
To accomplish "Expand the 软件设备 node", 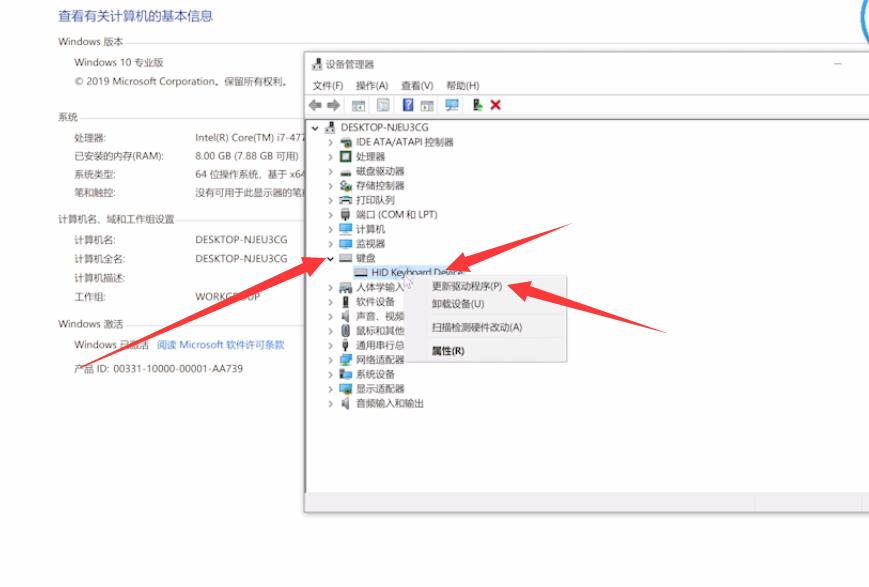I will pos(330,302).
